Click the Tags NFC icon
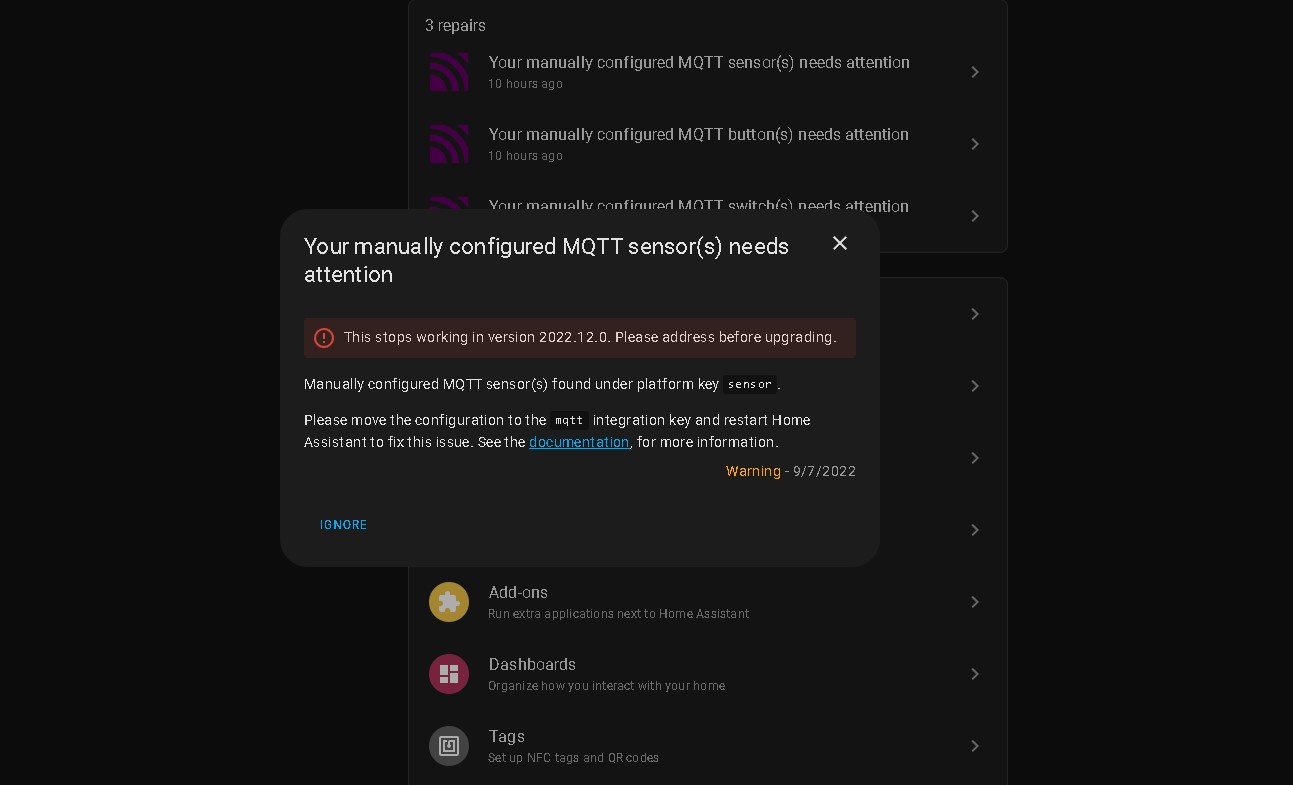1293x785 pixels. 449,746
